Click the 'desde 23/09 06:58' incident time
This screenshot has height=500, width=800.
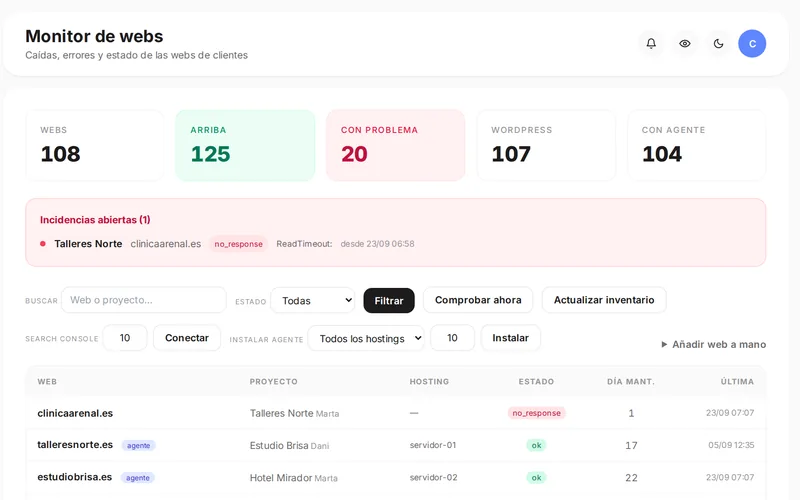point(378,244)
